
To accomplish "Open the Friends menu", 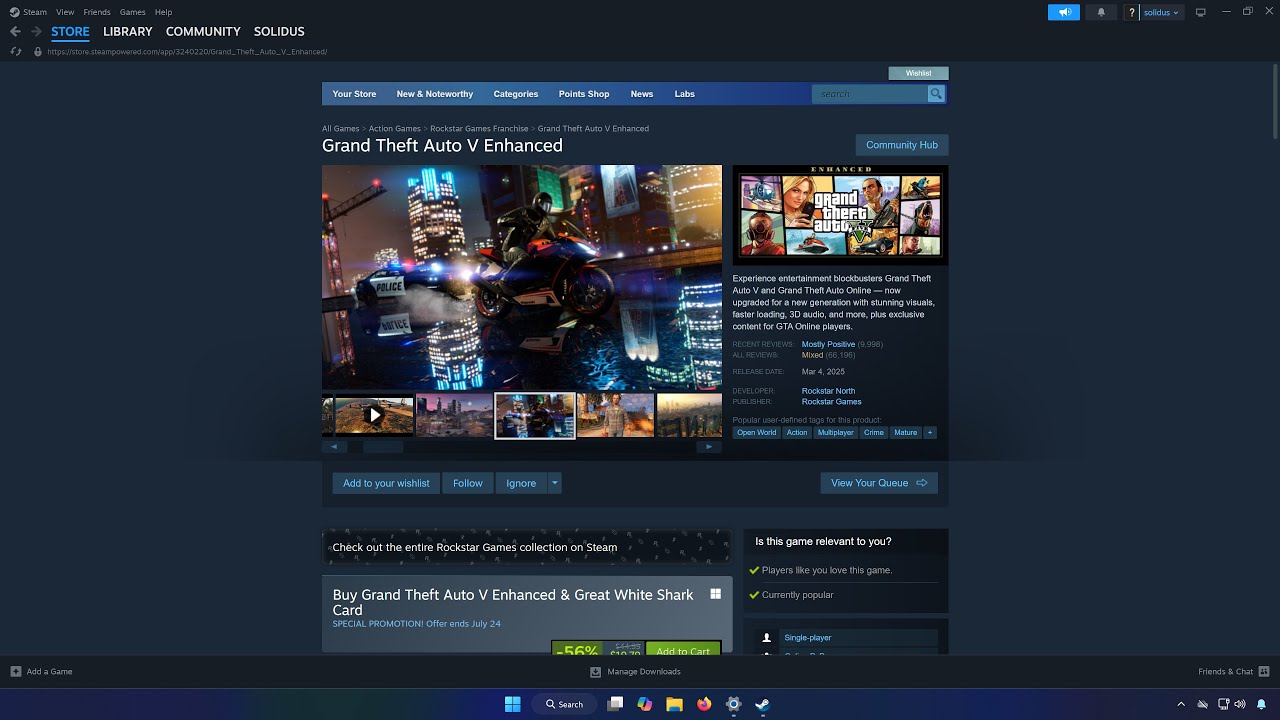I will 97,12.
